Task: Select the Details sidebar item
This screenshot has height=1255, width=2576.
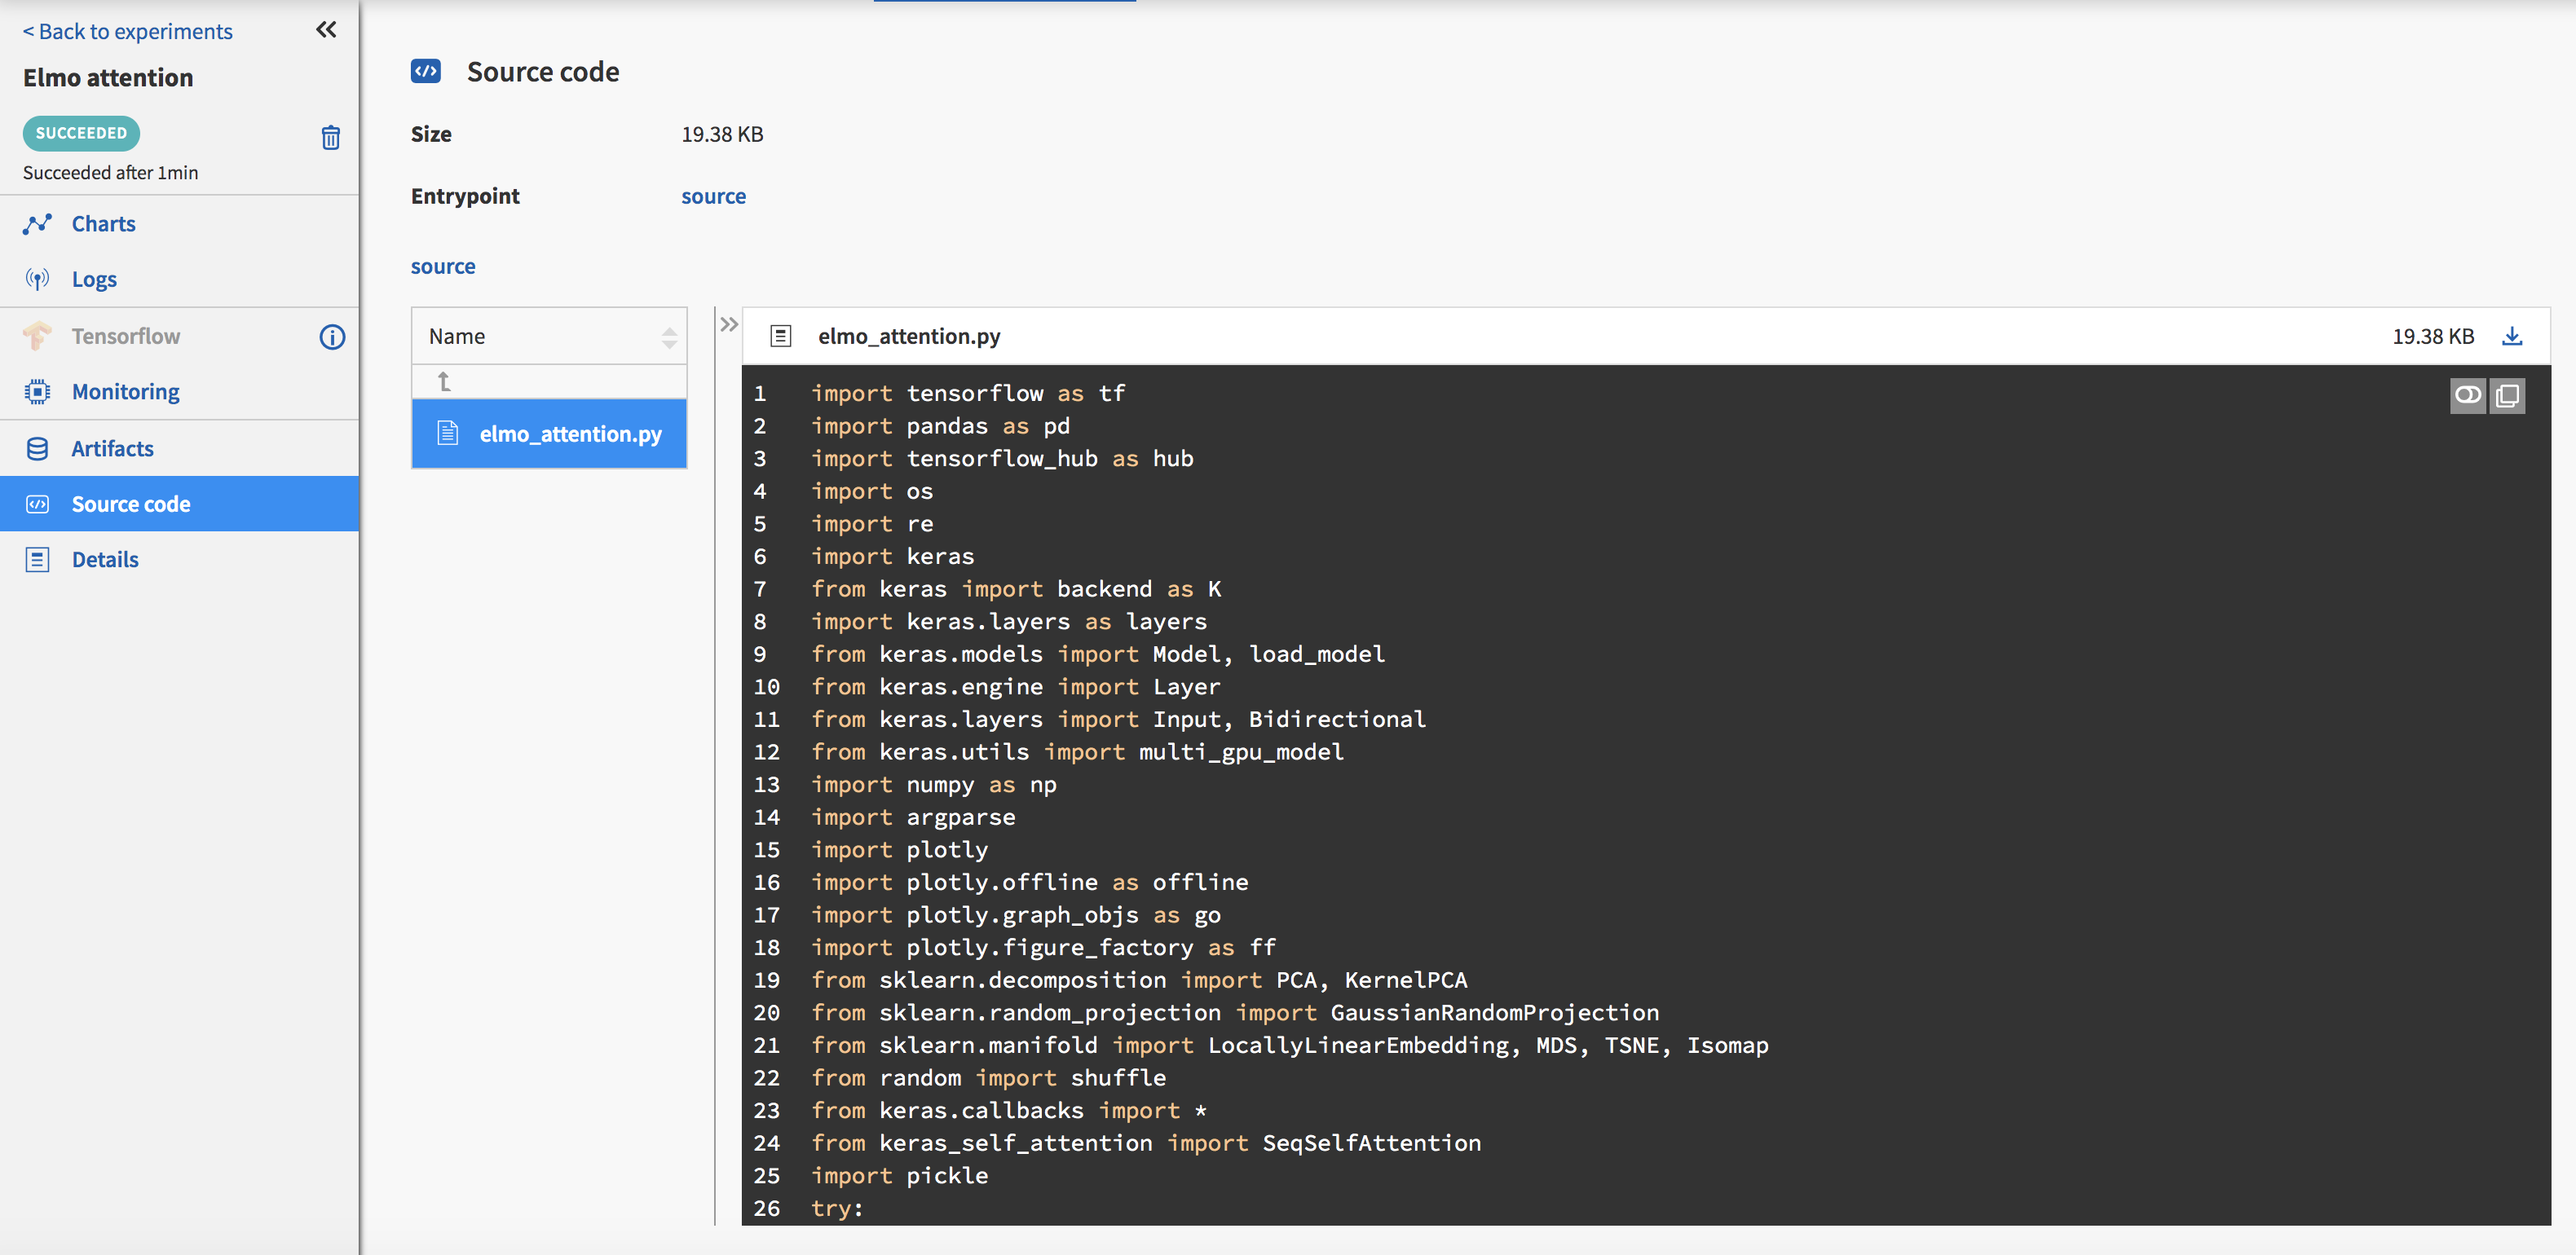Action: tap(105, 560)
